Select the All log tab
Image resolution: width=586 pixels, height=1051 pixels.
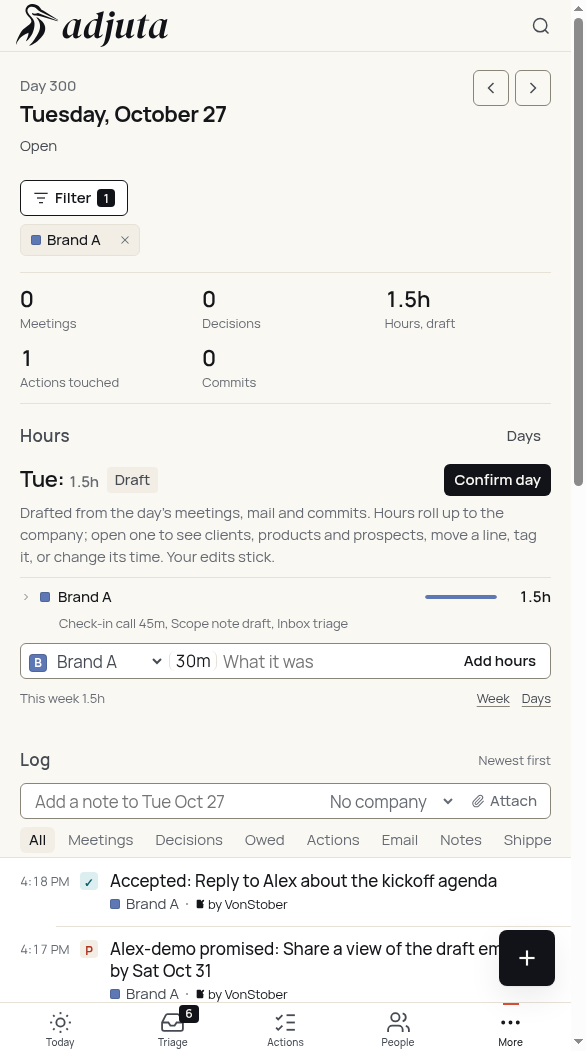pos(38,840)
